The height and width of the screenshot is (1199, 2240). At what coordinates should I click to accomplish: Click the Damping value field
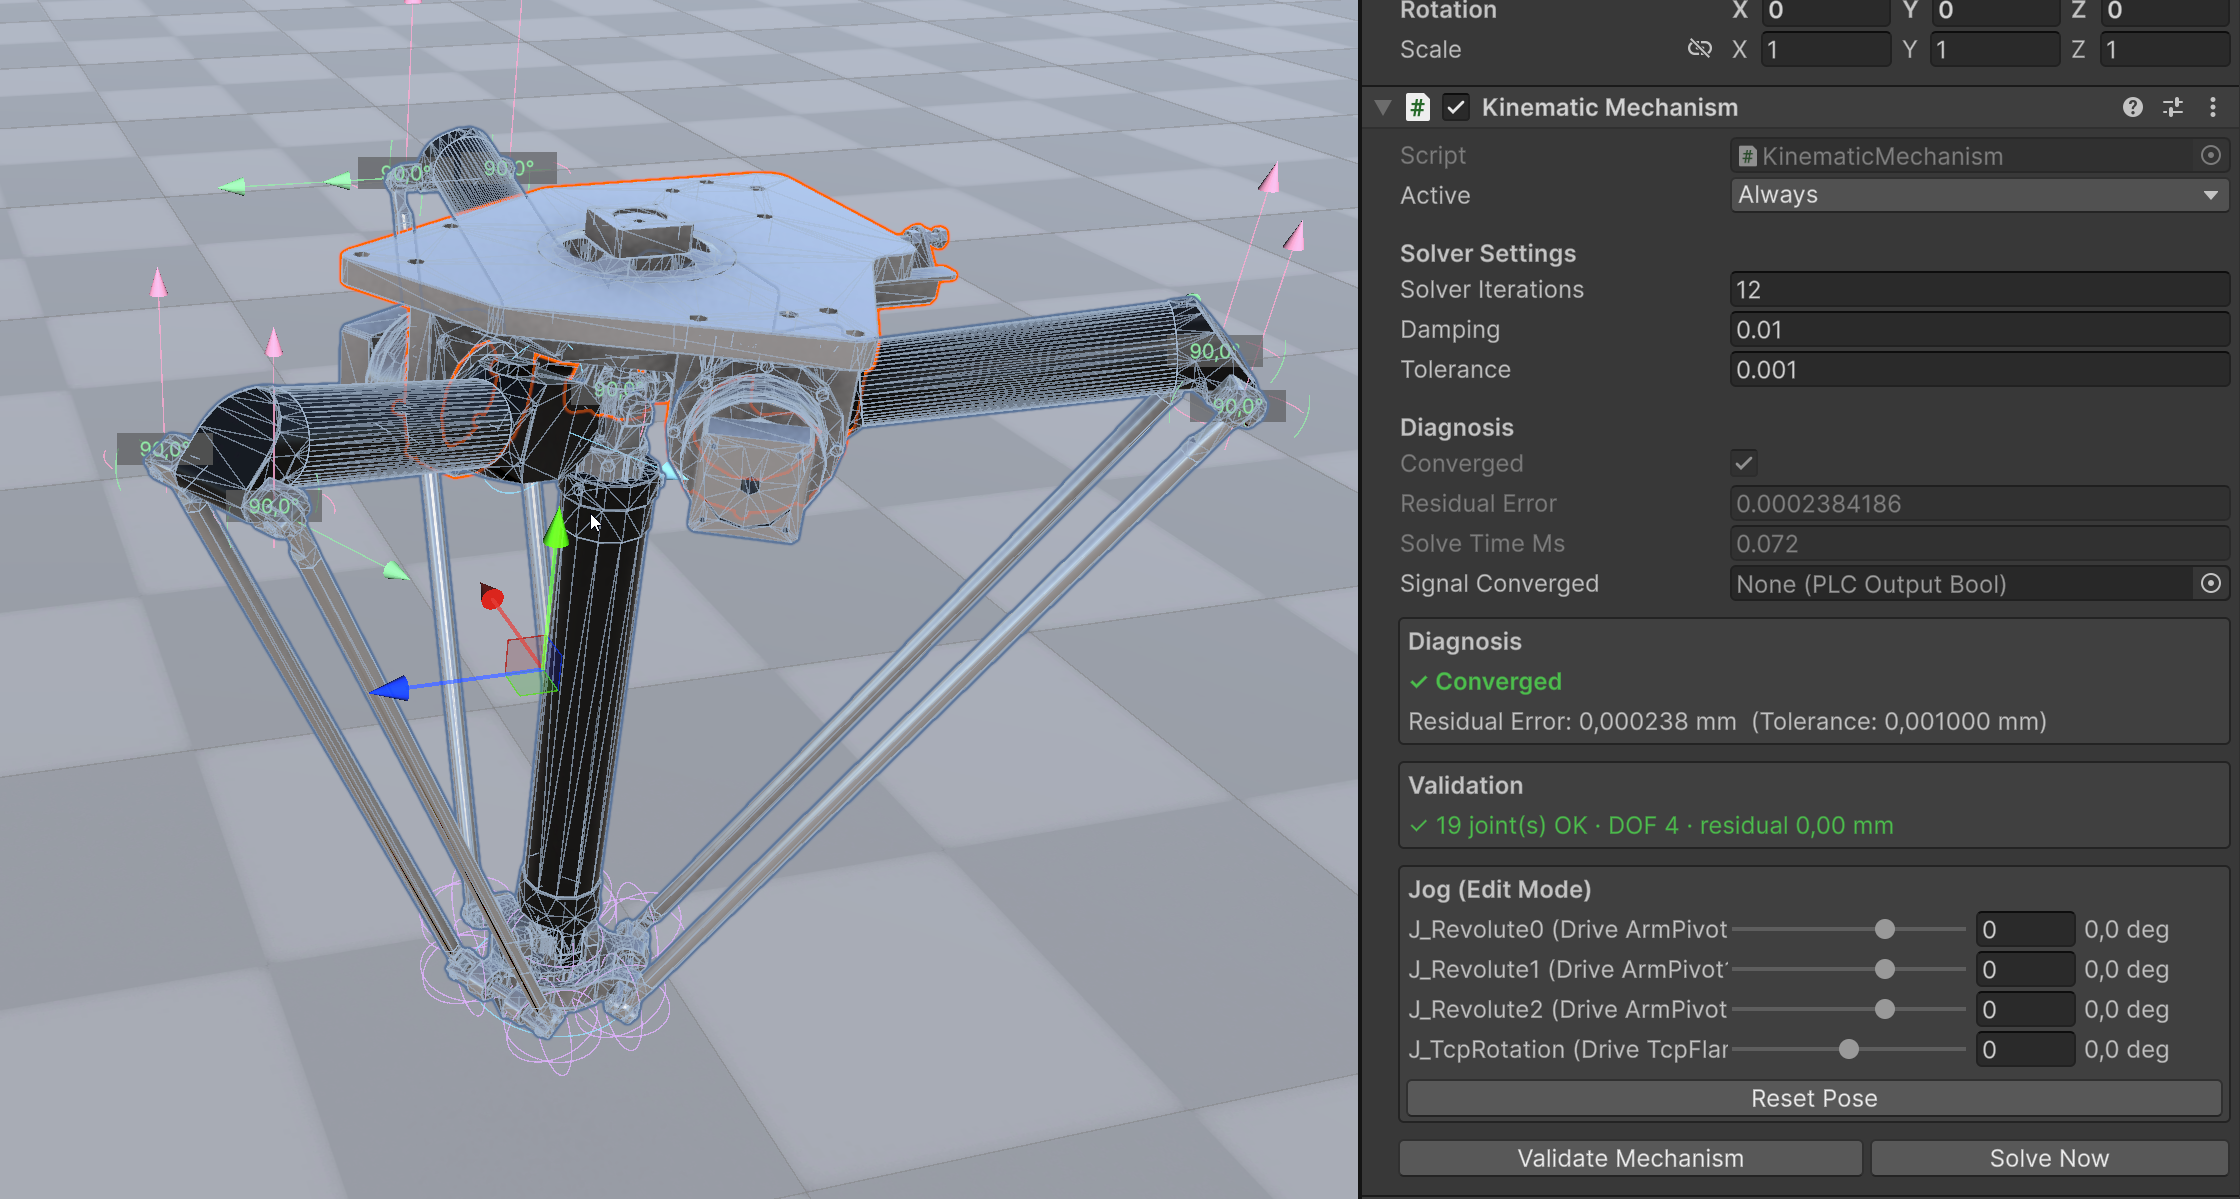[1979, 330]
